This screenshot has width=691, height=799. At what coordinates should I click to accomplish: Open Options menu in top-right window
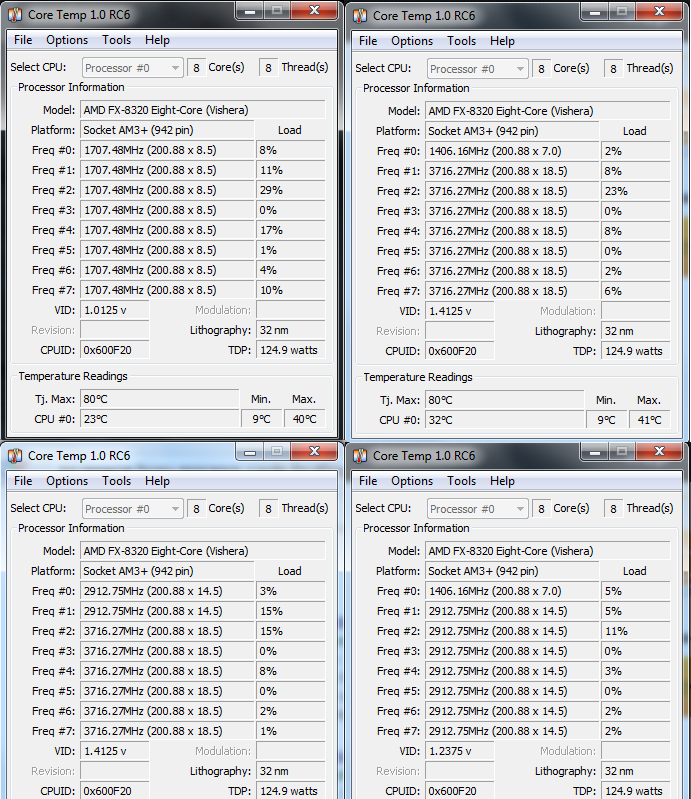point(412,41)
